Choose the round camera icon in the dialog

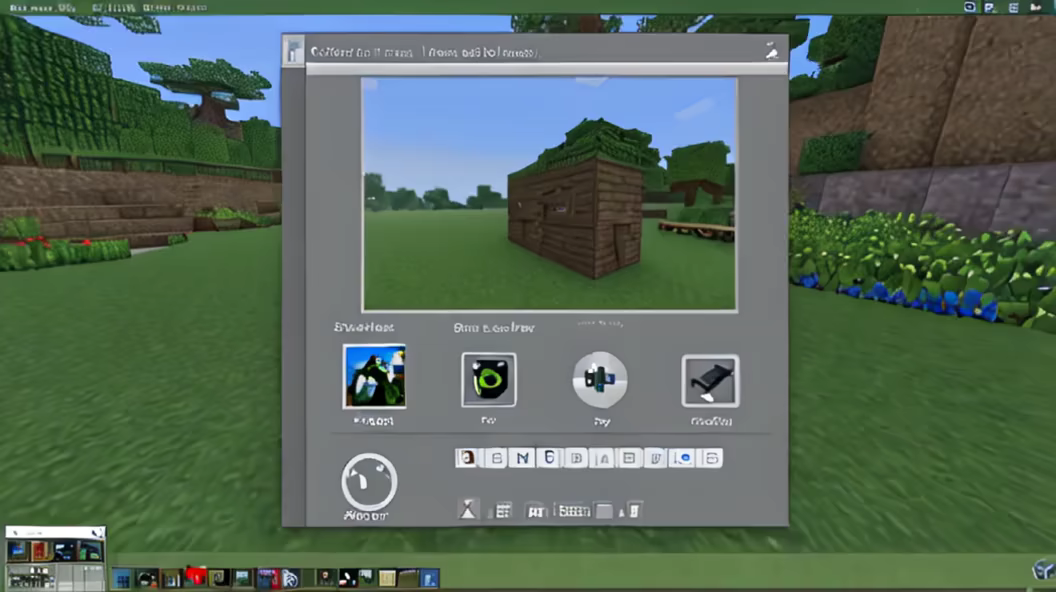(600, 380)
